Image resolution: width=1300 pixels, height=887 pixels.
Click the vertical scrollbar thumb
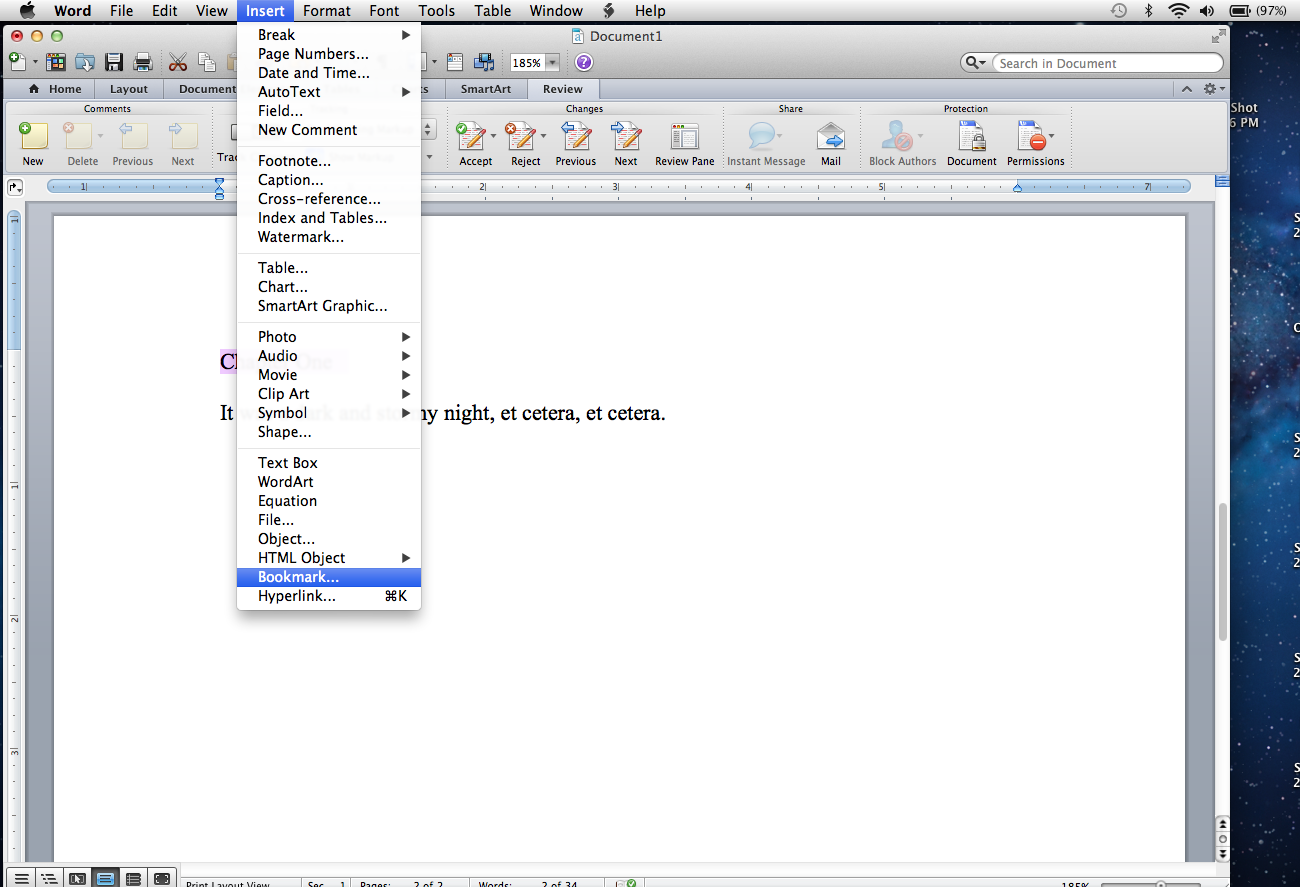point(1222,572)
